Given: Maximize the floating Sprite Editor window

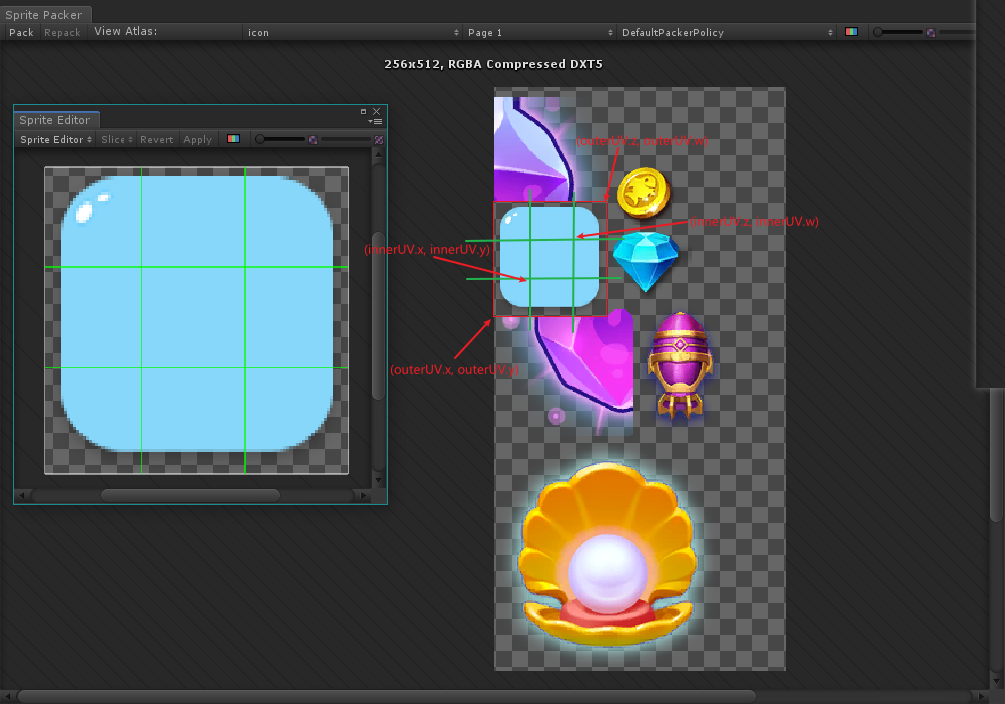Looking at the screenshot, I should click(364, 111).
